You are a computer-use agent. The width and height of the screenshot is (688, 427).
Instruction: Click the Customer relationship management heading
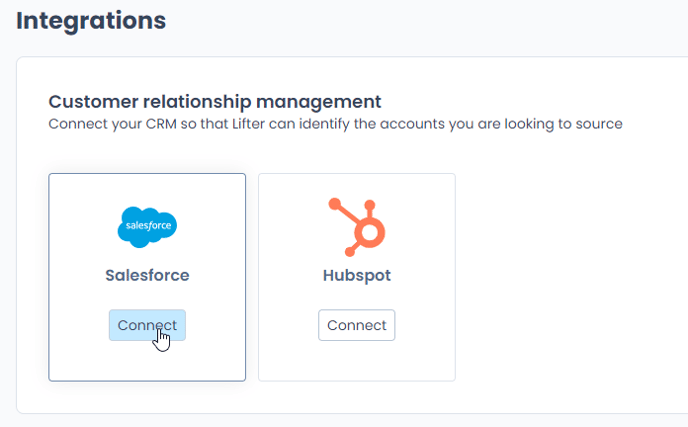tap(215, 102)
